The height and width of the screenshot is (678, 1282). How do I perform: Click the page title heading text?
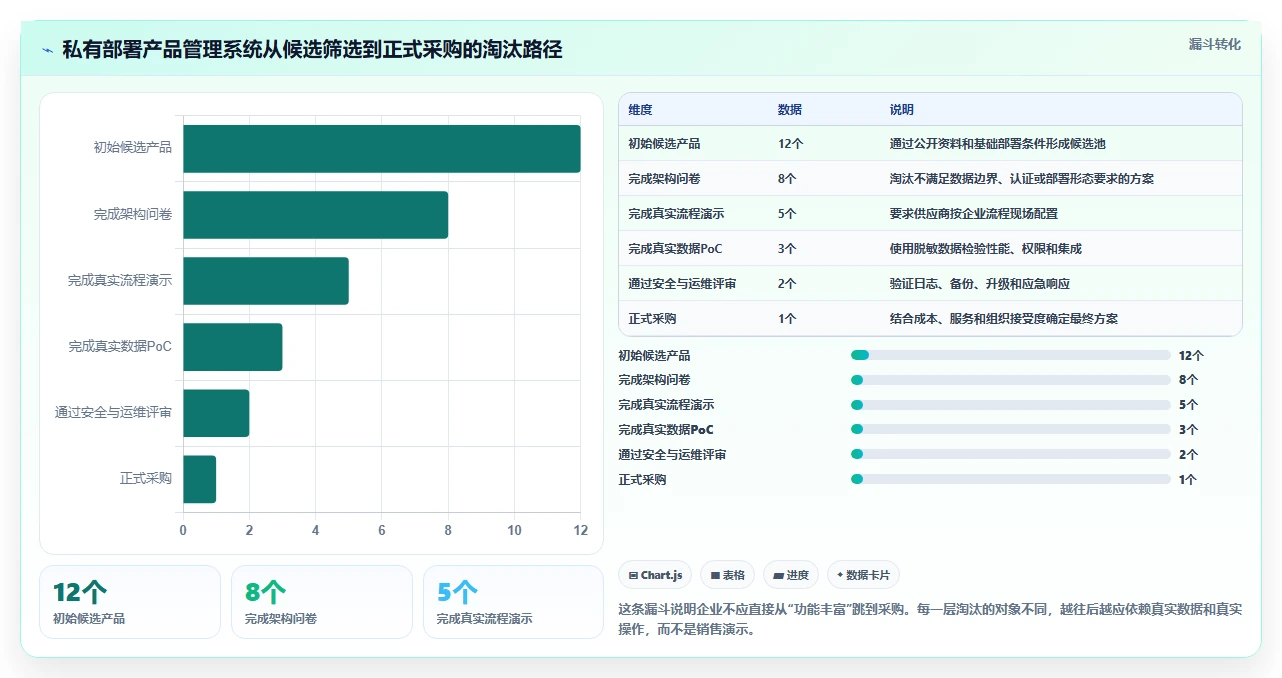312,49
